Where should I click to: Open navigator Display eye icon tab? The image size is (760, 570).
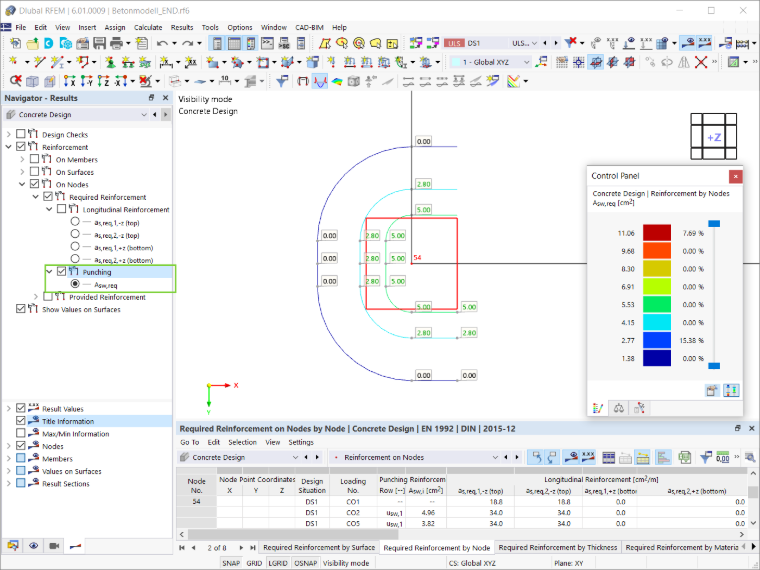tap(33, 546)
